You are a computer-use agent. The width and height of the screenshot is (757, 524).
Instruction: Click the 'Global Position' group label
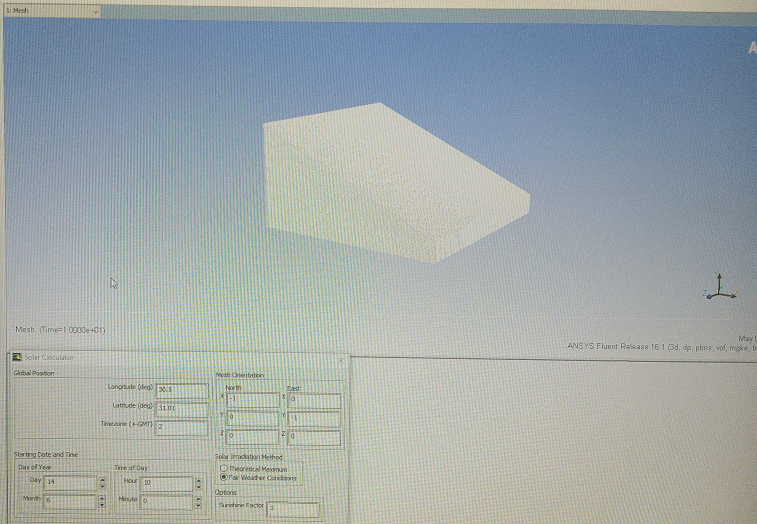(34, 373)
